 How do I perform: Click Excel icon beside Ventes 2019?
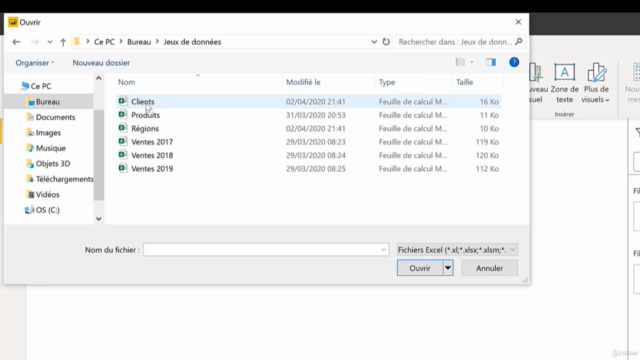tap(123, 168)
